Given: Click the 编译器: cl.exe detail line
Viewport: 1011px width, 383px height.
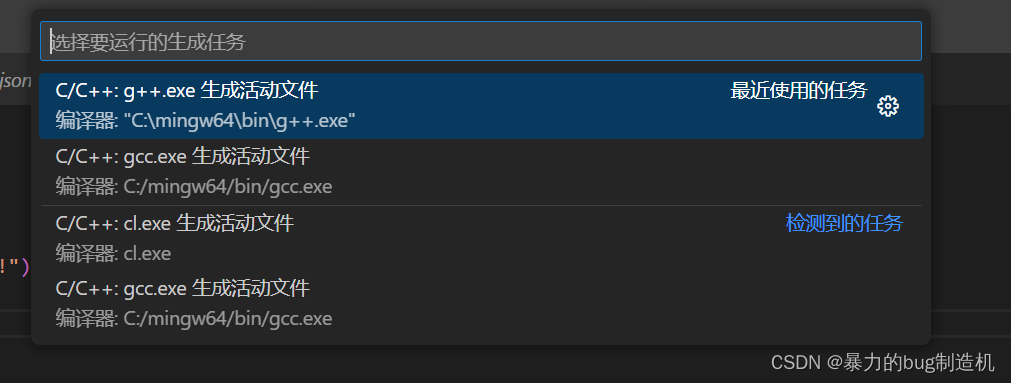Looking at the screenshot, I should point(113,253).
